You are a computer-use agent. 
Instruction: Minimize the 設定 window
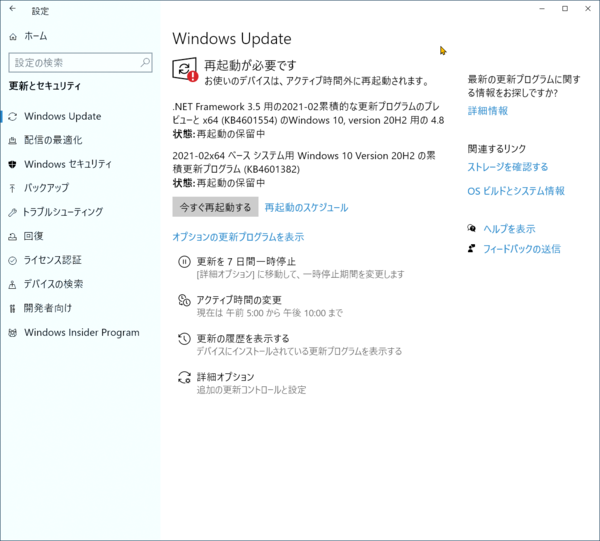coord(542,9)
